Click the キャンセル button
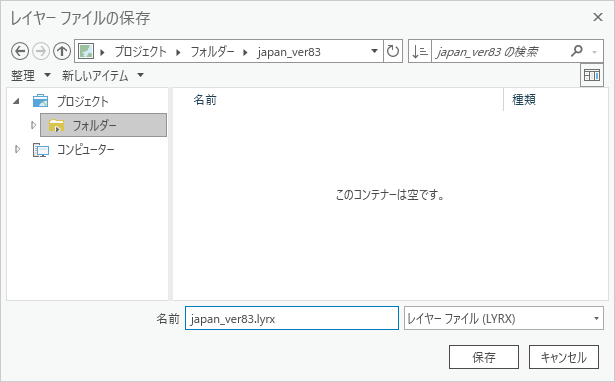 point(564,357)
